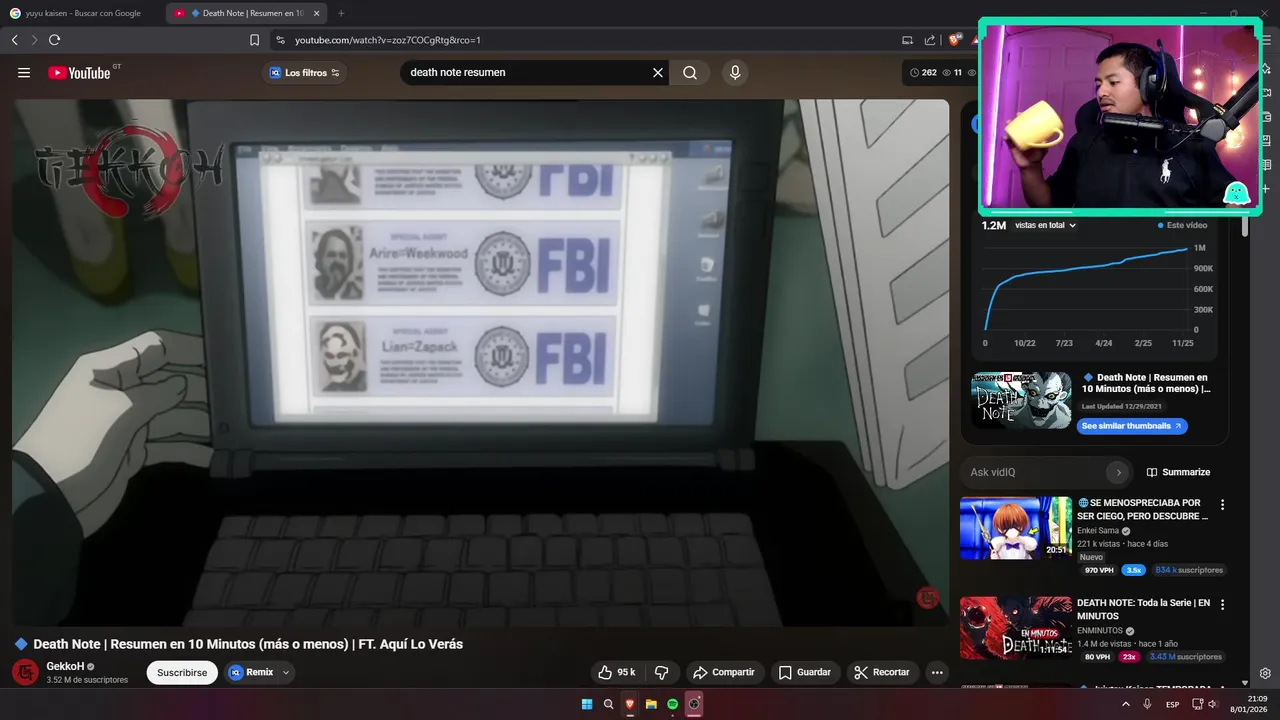The height and width of the screenshot is (720, 1280).
Task: Switch to the 'yuyu kaisen - Buscar con Google' tab
Action: coord(82,13)
